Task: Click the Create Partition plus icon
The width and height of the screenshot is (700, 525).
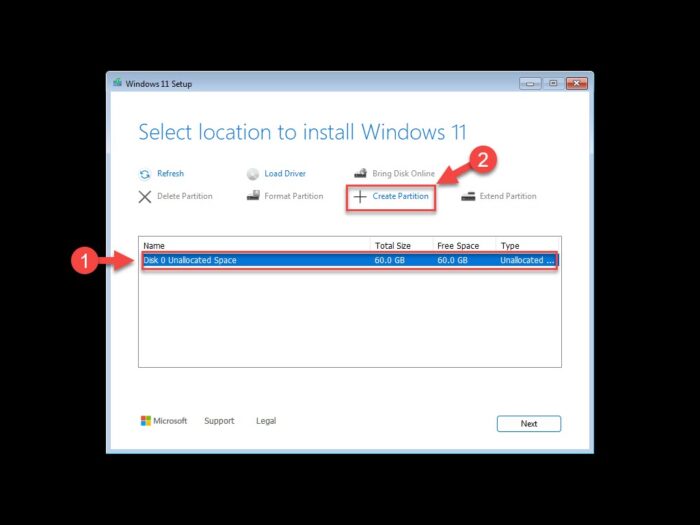Action: coord(360,196)
